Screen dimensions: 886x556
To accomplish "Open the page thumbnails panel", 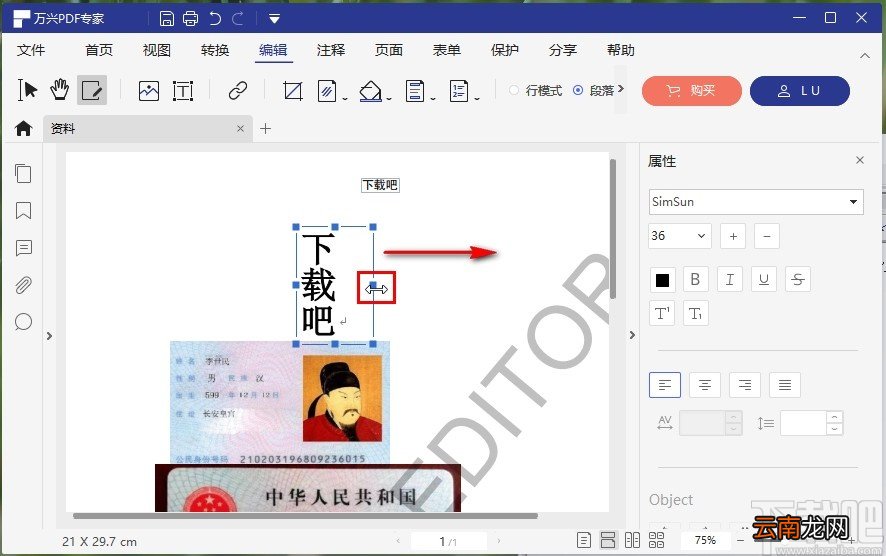I will point(23,173).
